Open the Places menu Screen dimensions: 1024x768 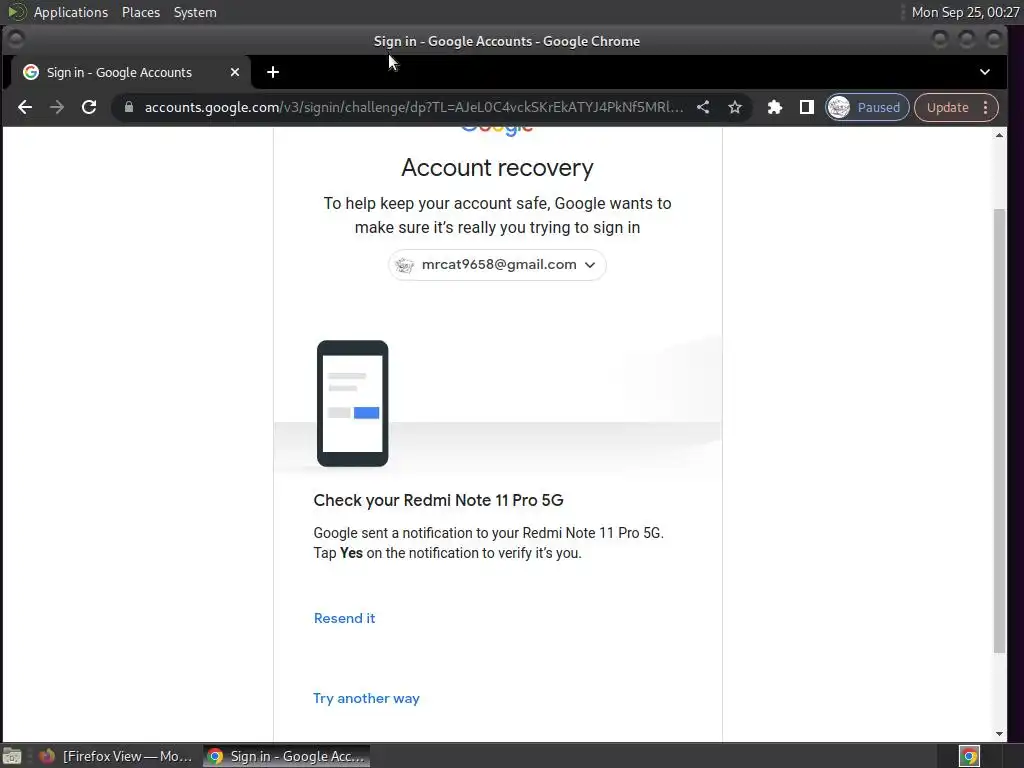pyautogui.click(x=141, y=12)
